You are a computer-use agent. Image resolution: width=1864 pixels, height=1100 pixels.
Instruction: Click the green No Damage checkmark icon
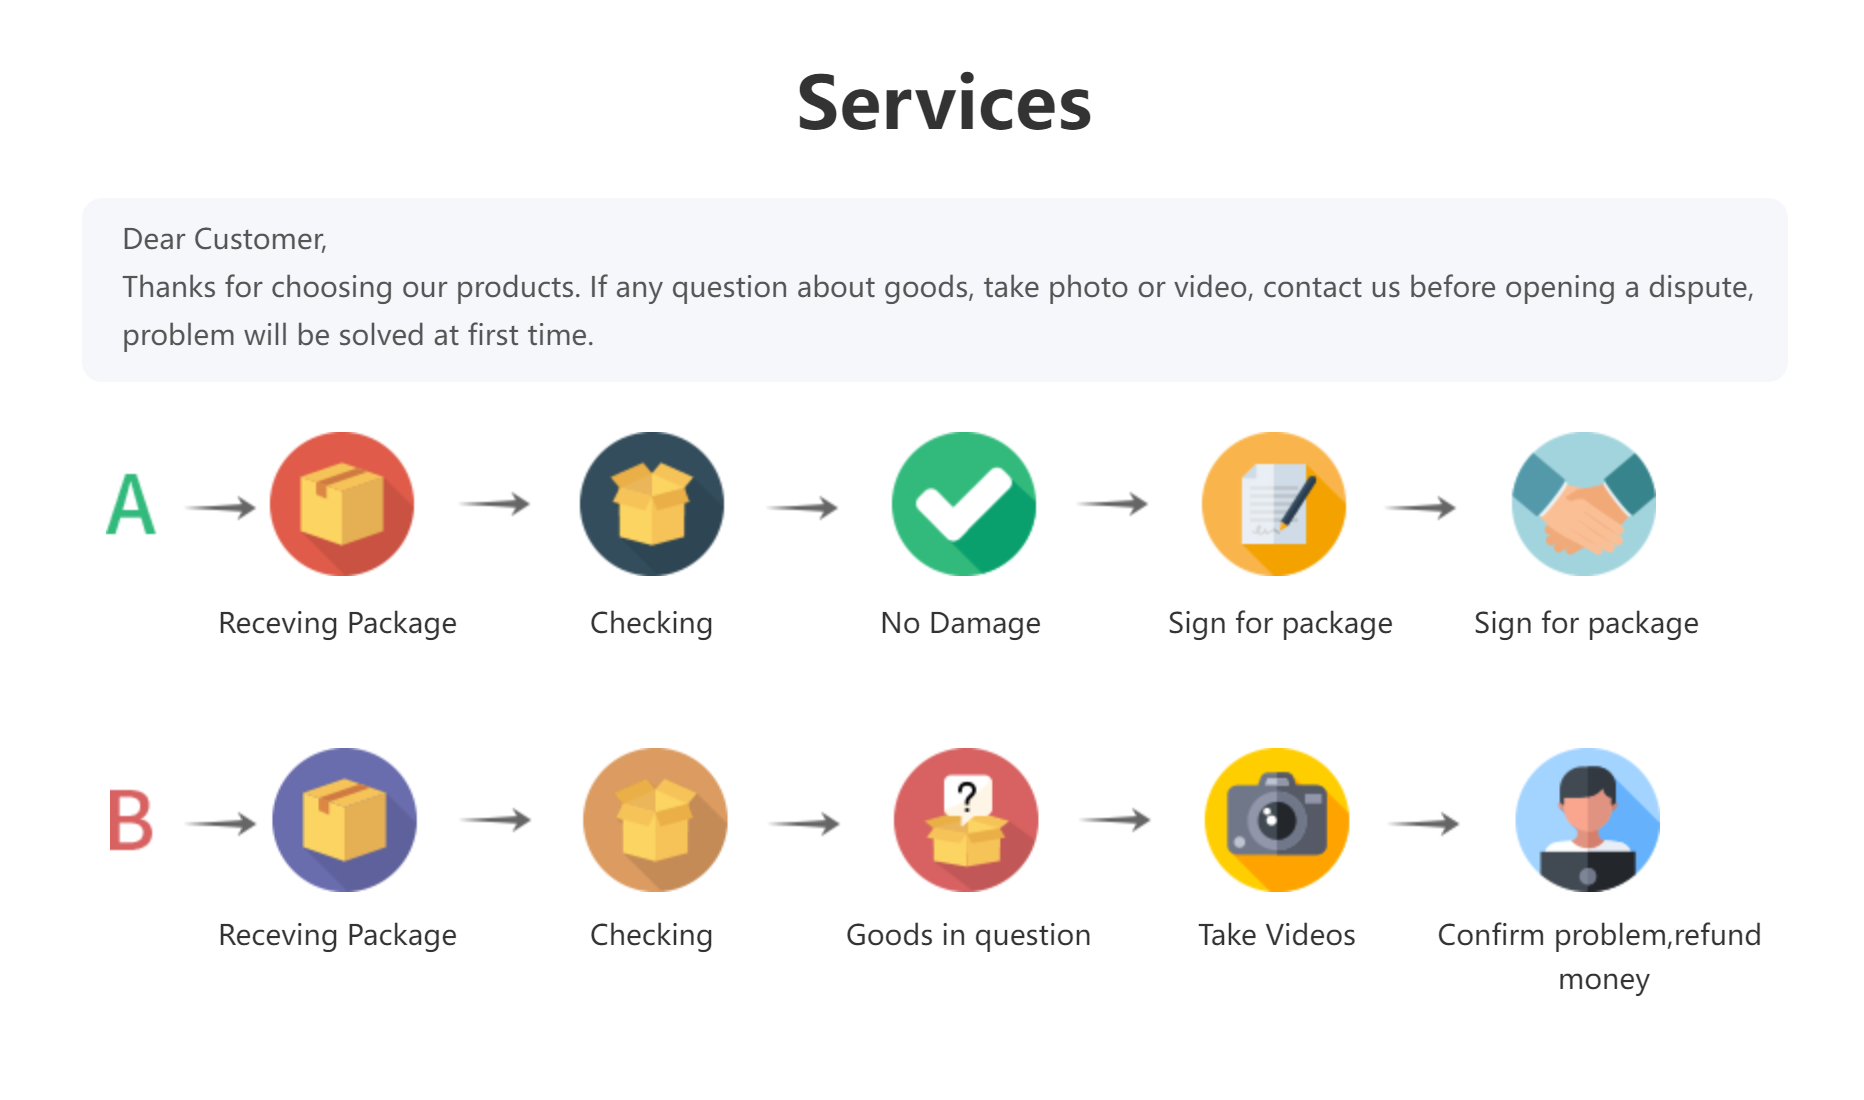pyautogui.click(x=964, y=504)
